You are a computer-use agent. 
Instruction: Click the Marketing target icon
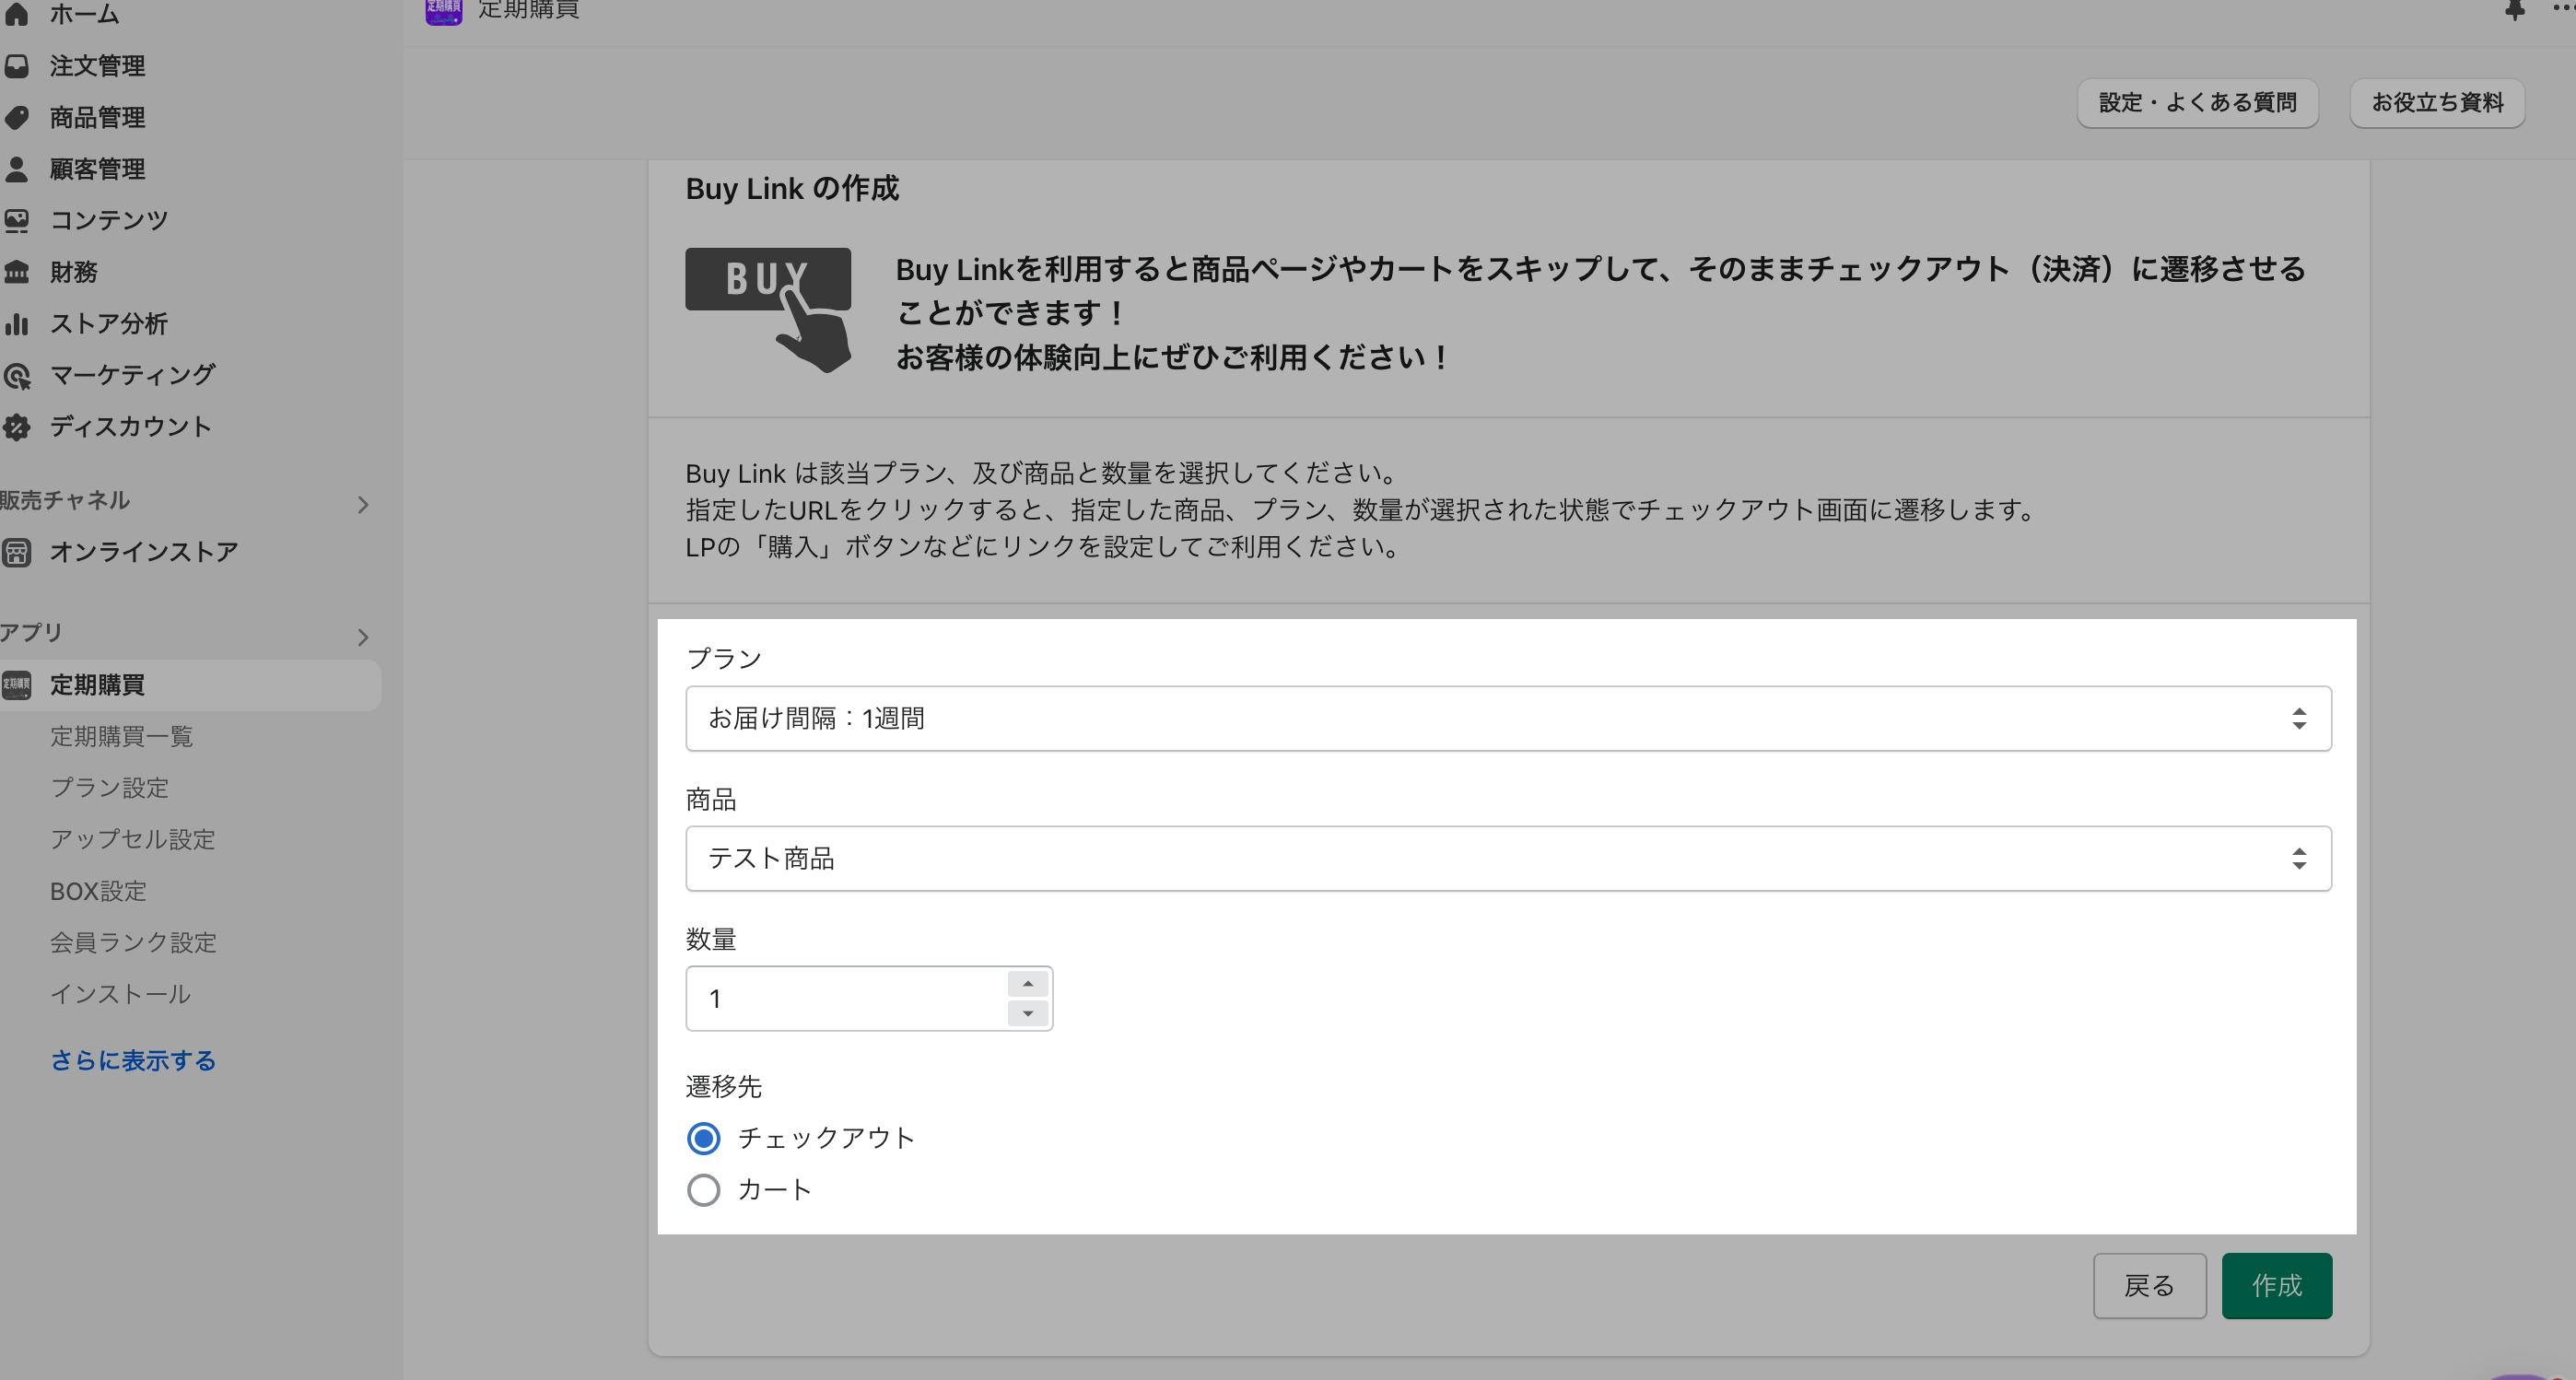(17, 375)
